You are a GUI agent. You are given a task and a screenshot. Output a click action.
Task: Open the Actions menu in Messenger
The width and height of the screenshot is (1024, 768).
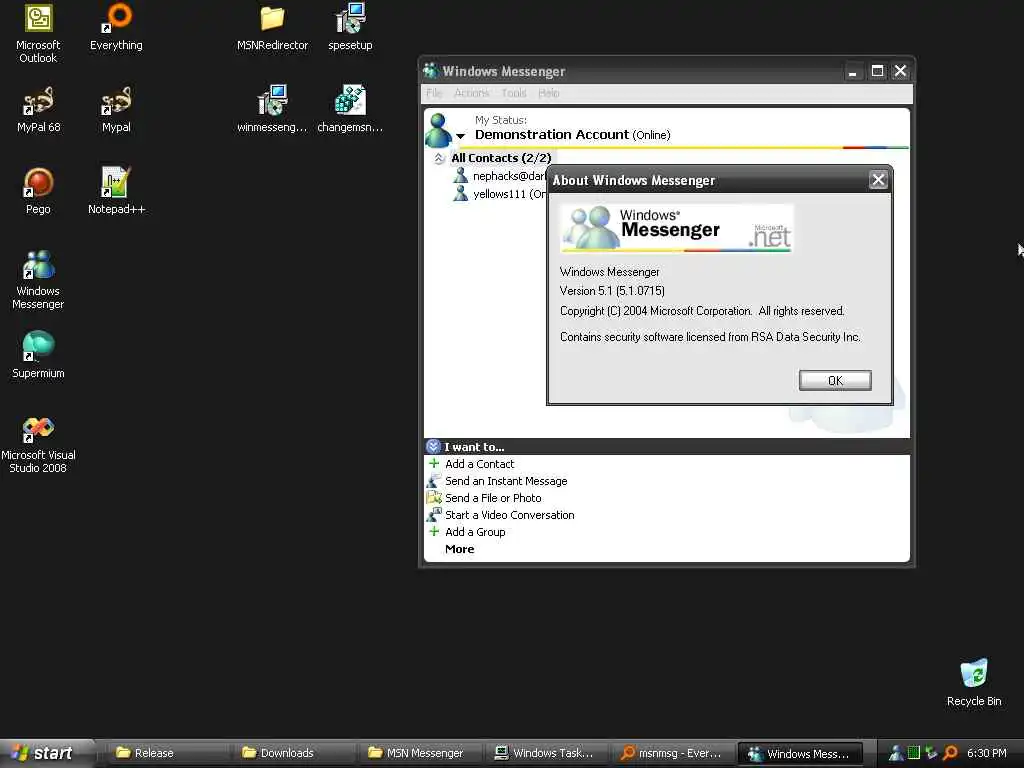pyautogui.click(x=472, y=93)
